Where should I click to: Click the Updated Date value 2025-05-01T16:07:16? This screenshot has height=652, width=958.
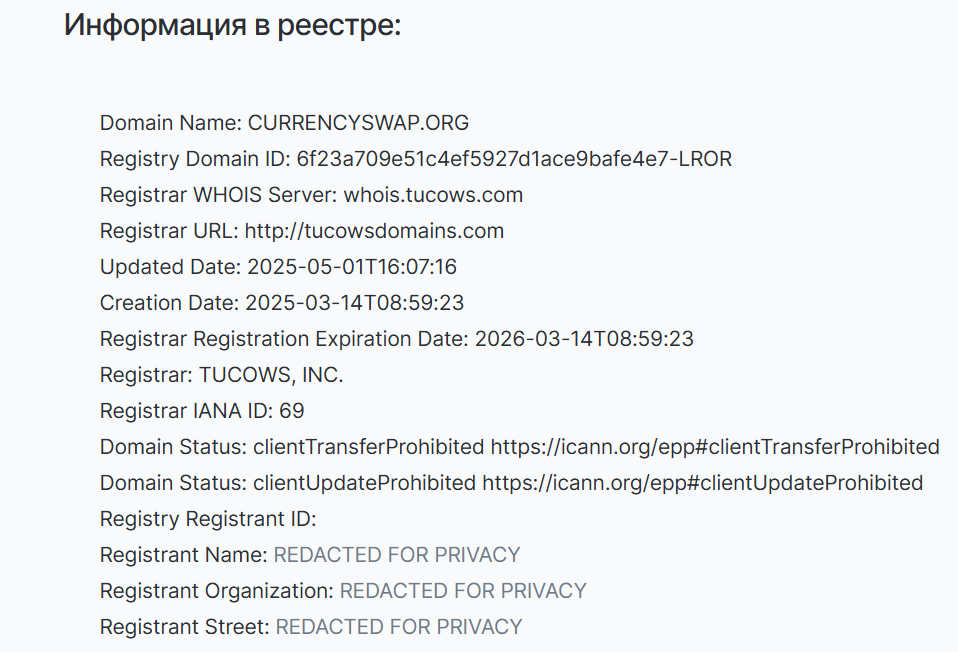[352, 267]
